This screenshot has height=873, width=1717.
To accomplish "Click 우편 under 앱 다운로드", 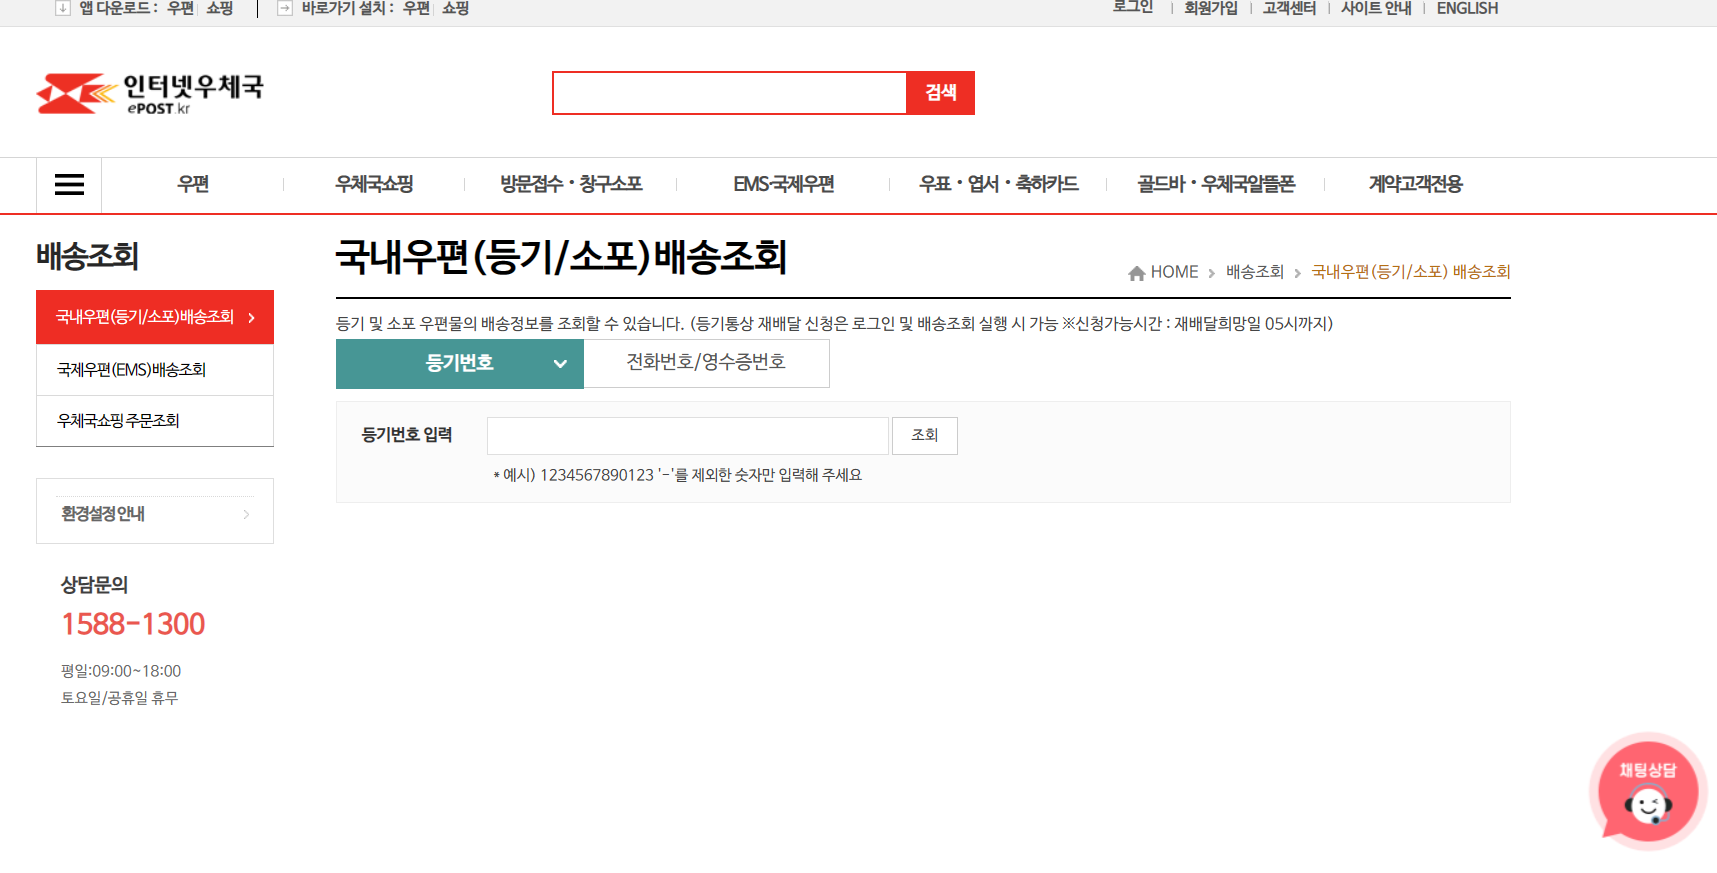I will click(181, 8).
